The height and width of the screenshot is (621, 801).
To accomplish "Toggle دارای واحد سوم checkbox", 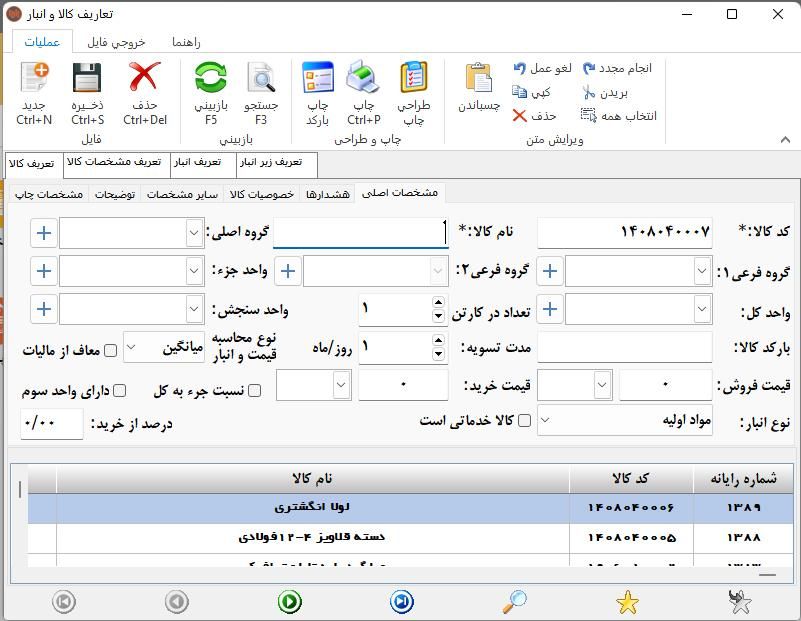I will point(120,391).
